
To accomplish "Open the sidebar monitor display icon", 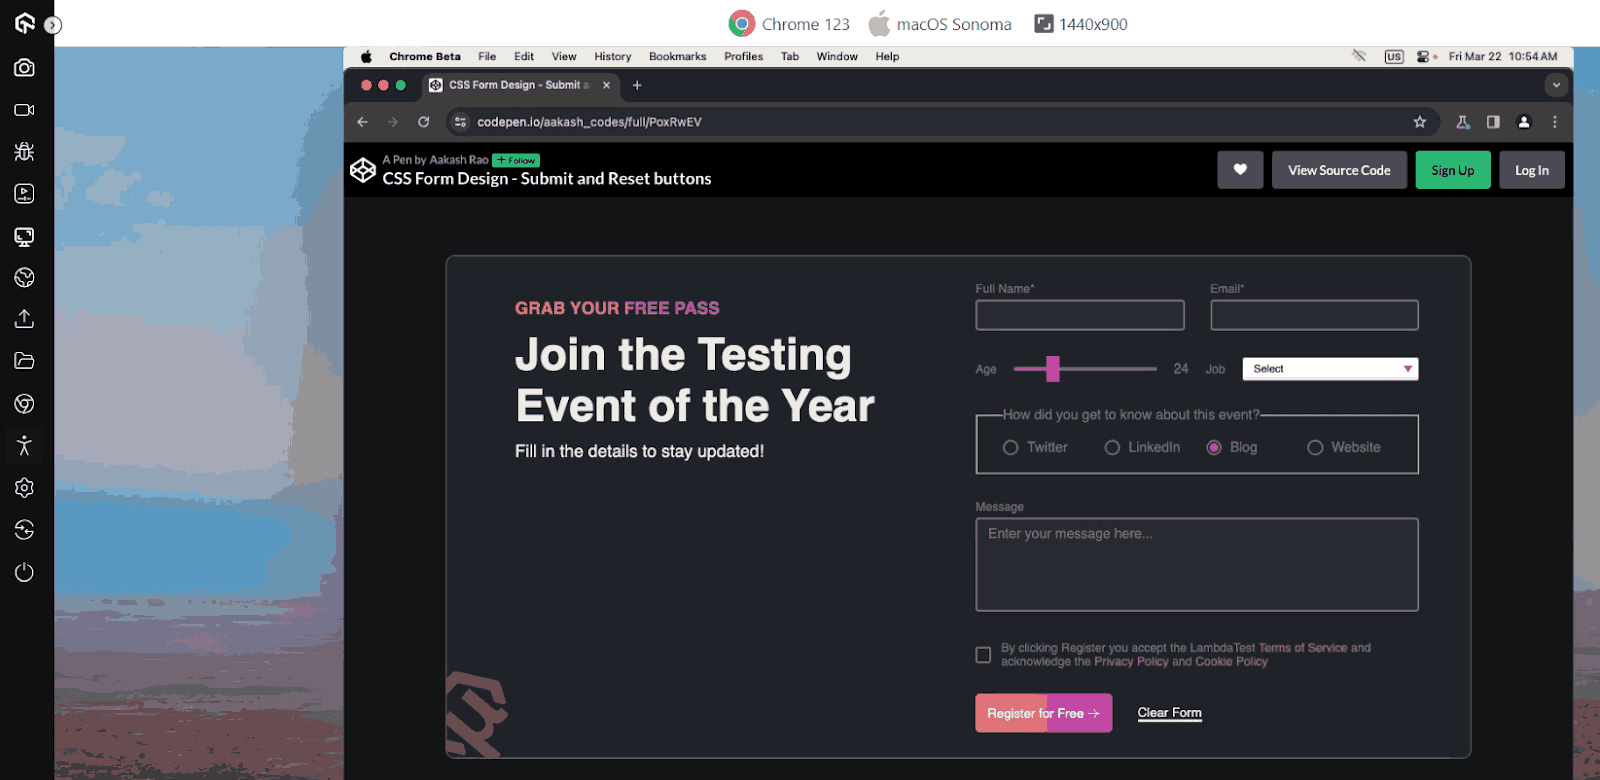I will coord(24,236).
